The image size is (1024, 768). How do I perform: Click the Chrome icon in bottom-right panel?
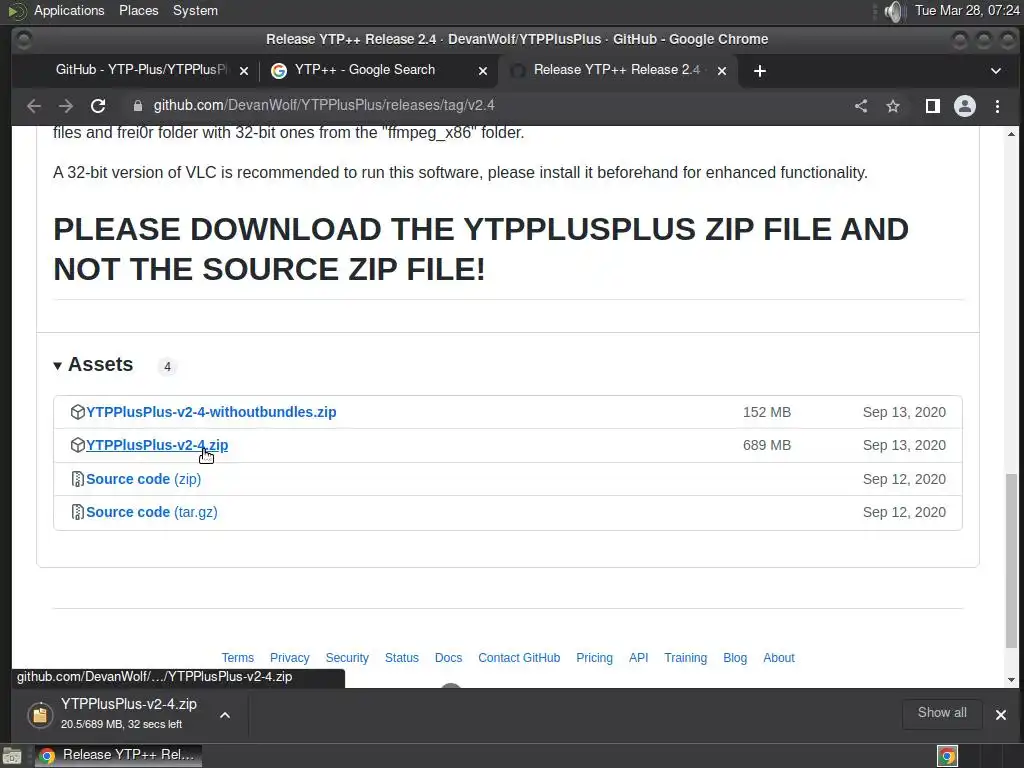pos(947,756)
